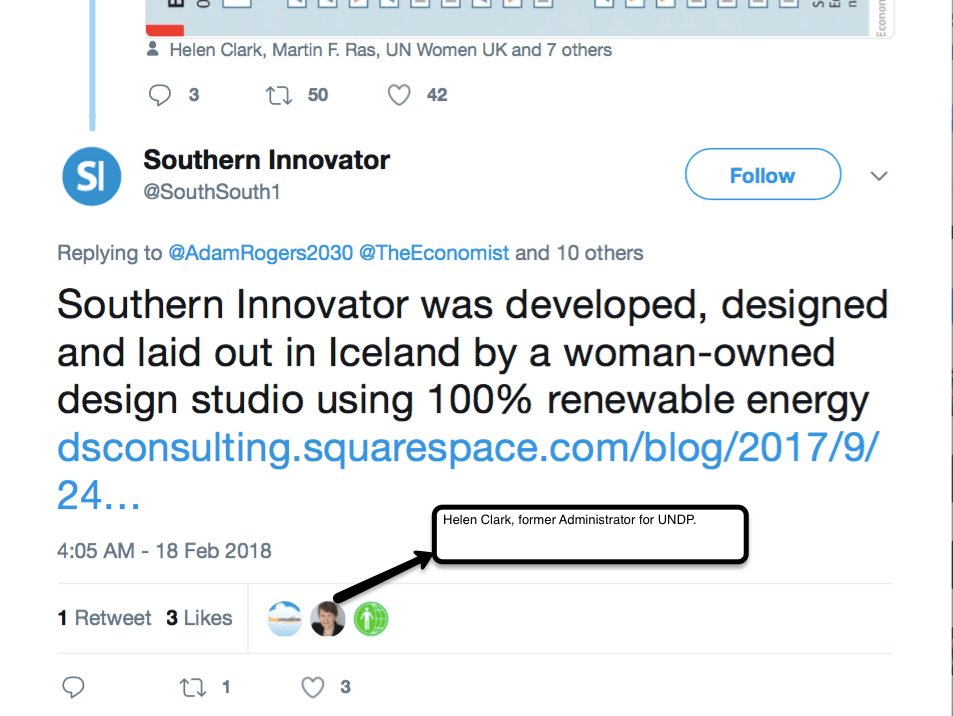The image size is (953, 716).
Task: Open Southern Innovator profile avatar
Action: [91, 176]
